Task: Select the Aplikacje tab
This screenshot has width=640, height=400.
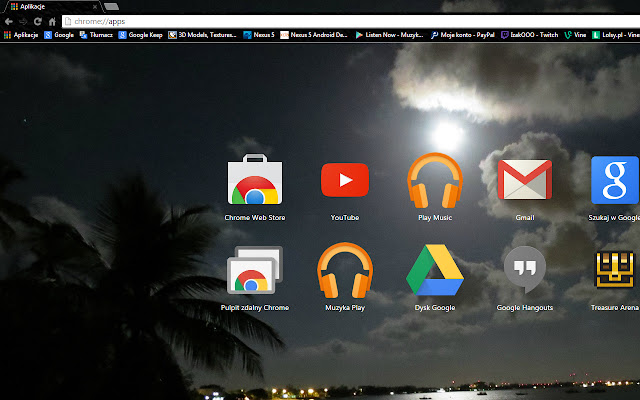Action: (51, 7)
